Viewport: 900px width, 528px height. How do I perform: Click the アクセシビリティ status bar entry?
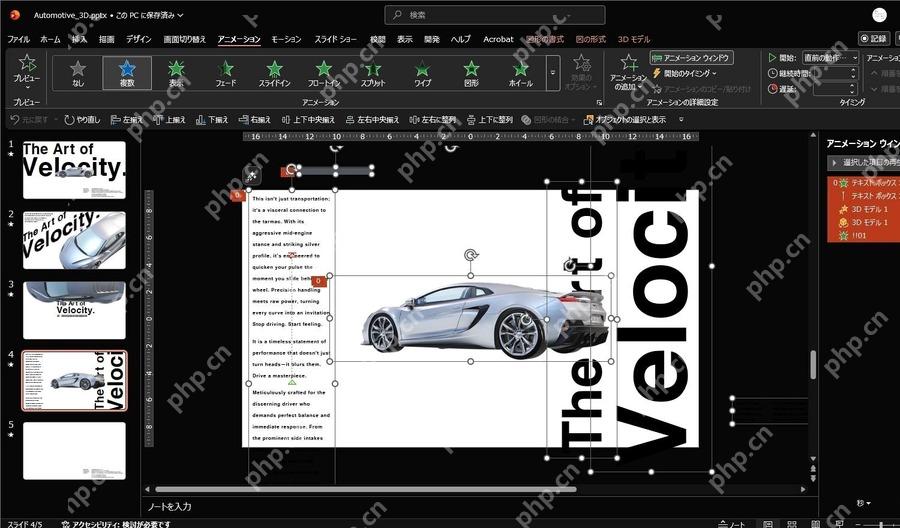pyautogui.click(x=116, y=524)
